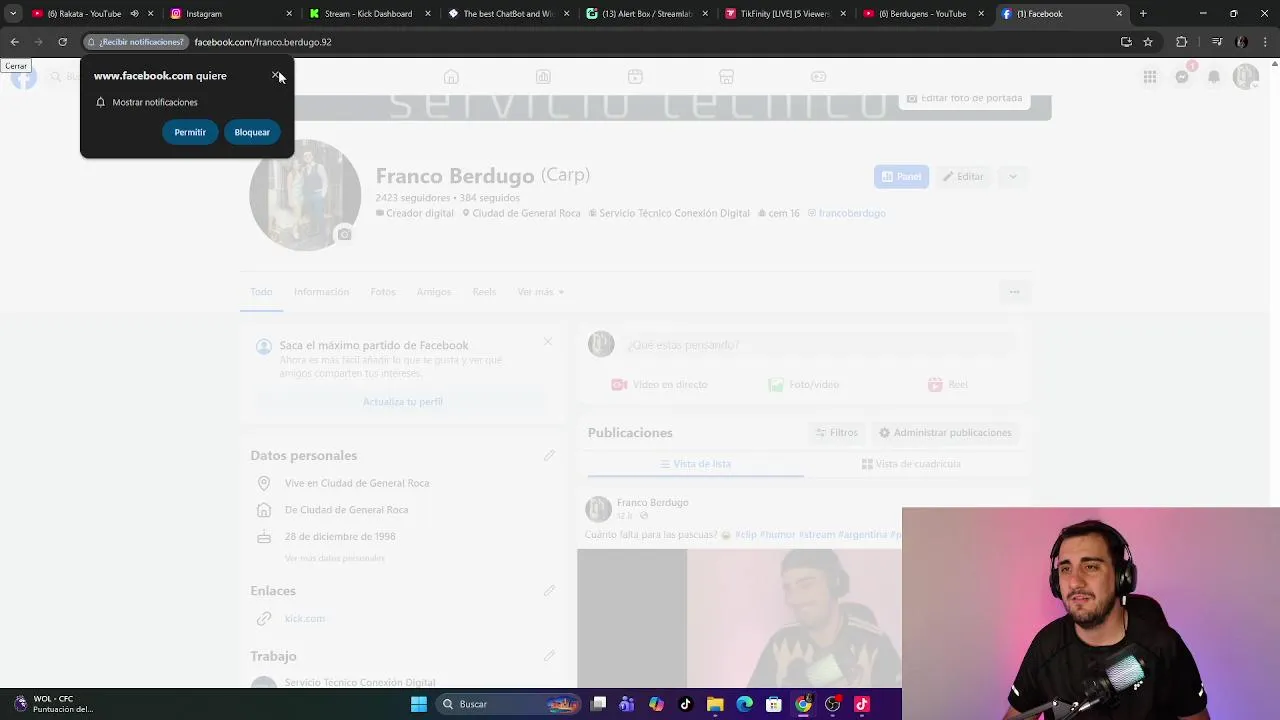Open the Panel button on profile
Image resolution: width=1280 pixels, height=720 pixels.
[x=901, y=176]
